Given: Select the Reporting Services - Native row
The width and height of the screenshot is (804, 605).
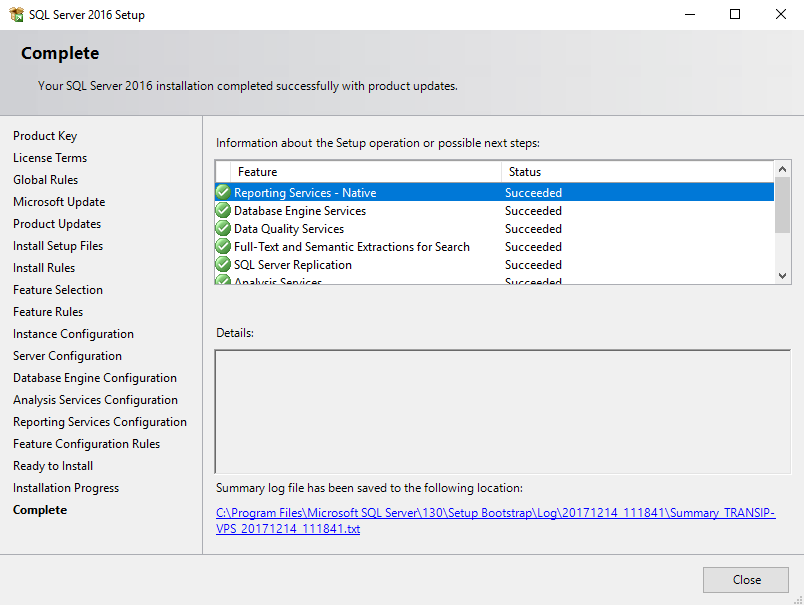Looking at the screenshot, I should click(494, 192).
